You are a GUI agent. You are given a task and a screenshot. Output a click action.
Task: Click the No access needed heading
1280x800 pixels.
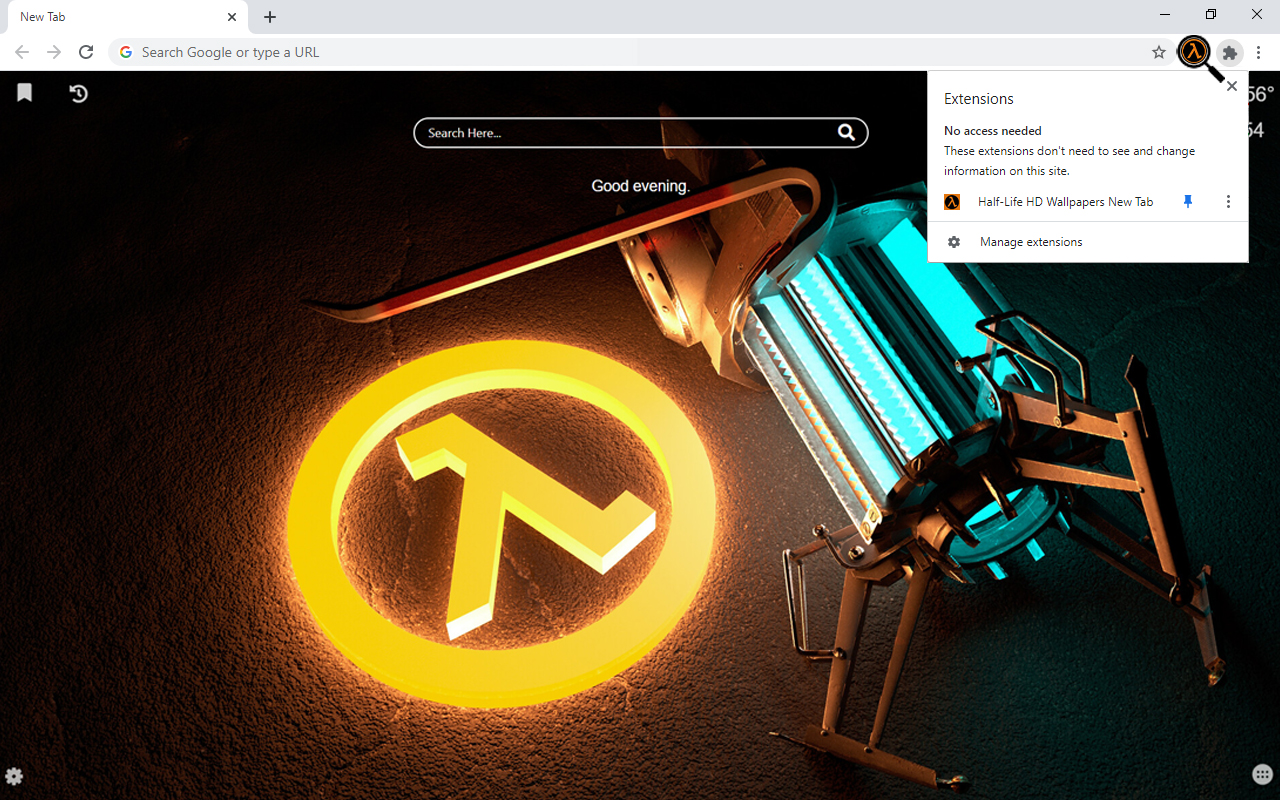click(x=993, y=131)
